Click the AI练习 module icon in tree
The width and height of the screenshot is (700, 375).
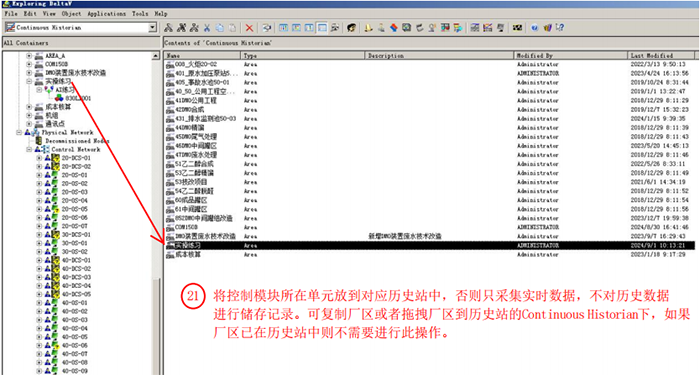49,90
